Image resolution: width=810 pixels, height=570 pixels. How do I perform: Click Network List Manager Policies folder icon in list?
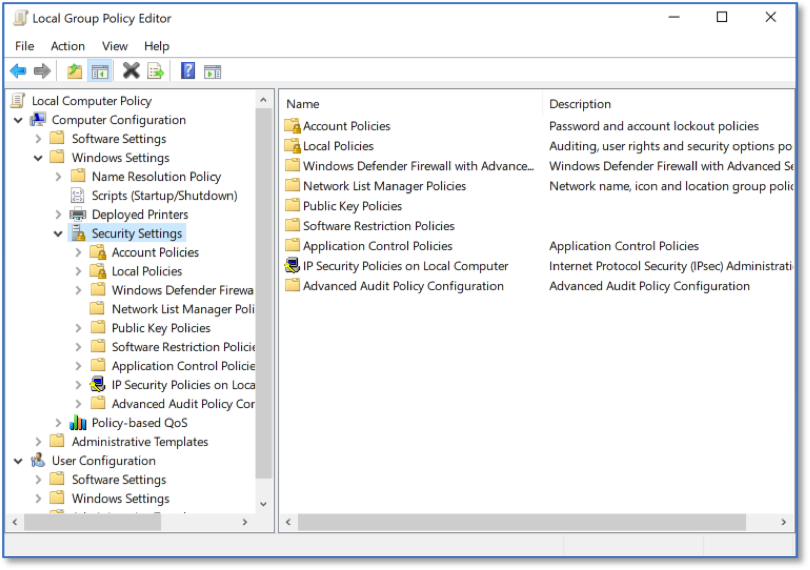(x=292, y=185)
